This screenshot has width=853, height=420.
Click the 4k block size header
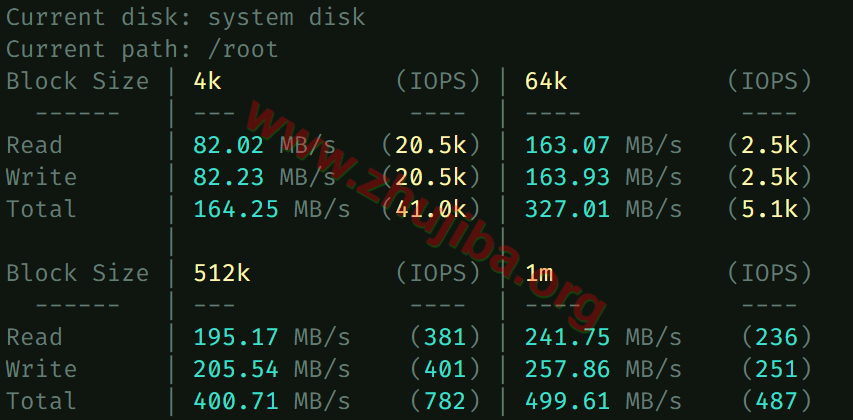point(208,81)
